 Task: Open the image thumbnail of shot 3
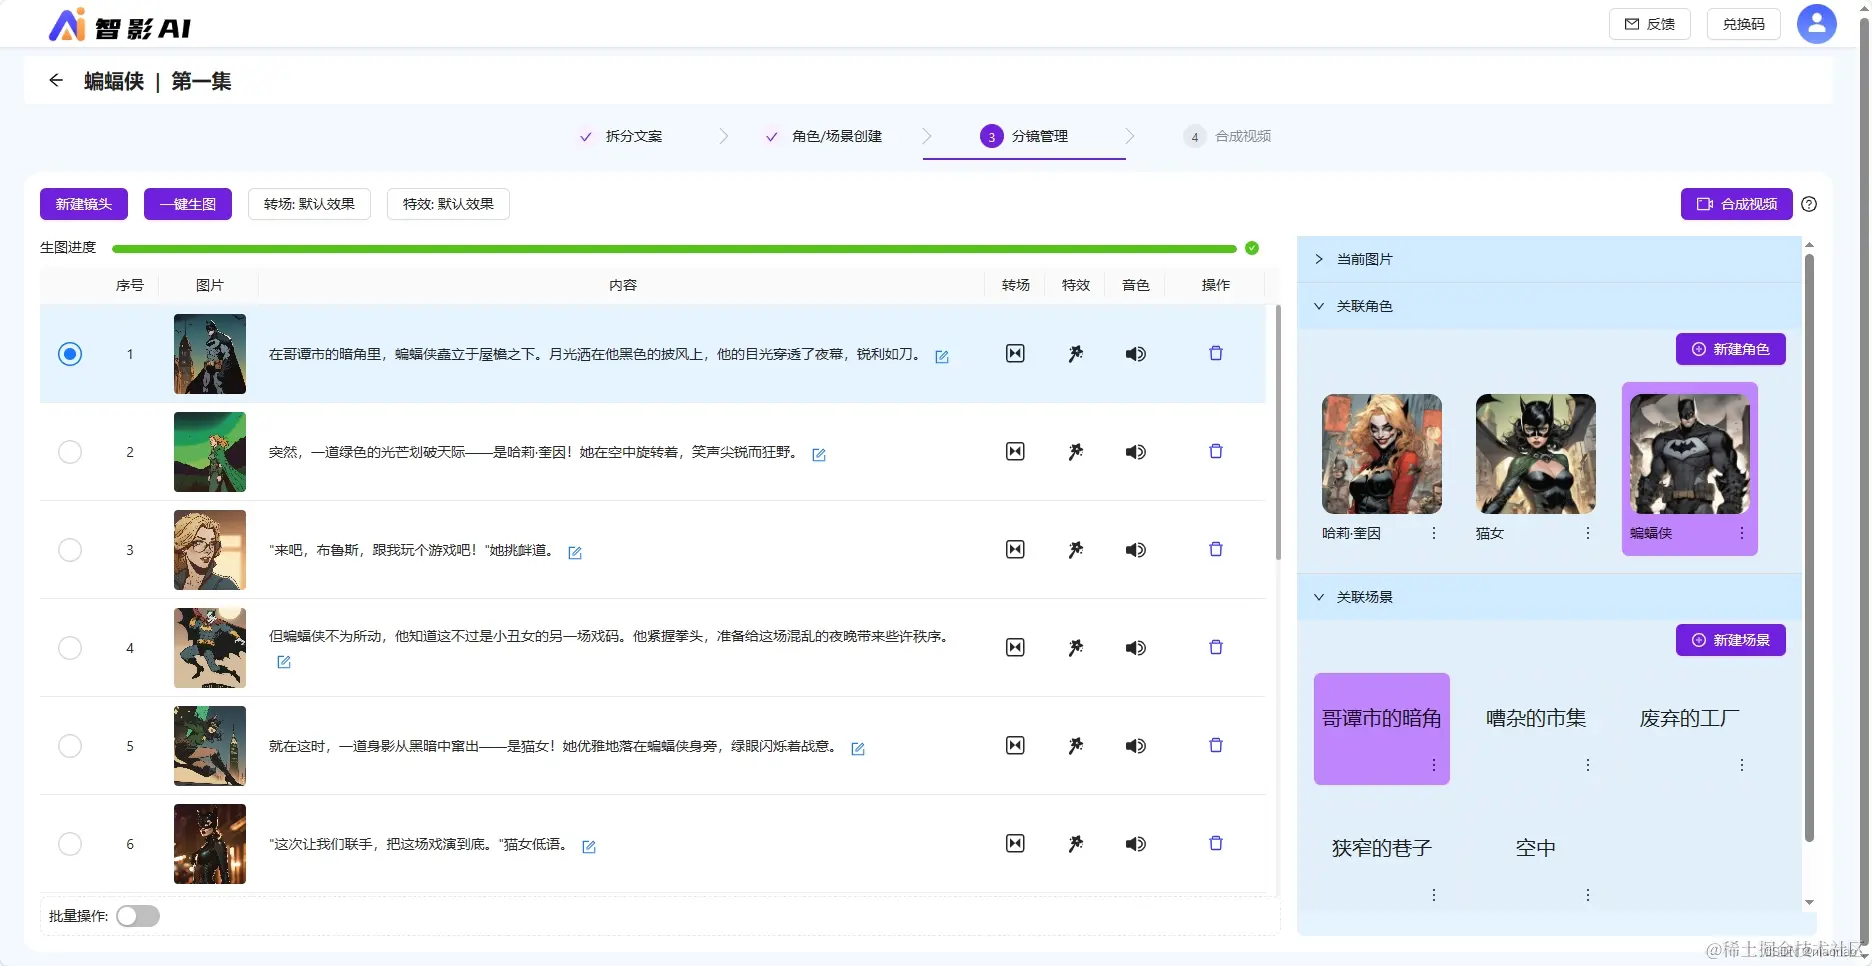[210, 550]
